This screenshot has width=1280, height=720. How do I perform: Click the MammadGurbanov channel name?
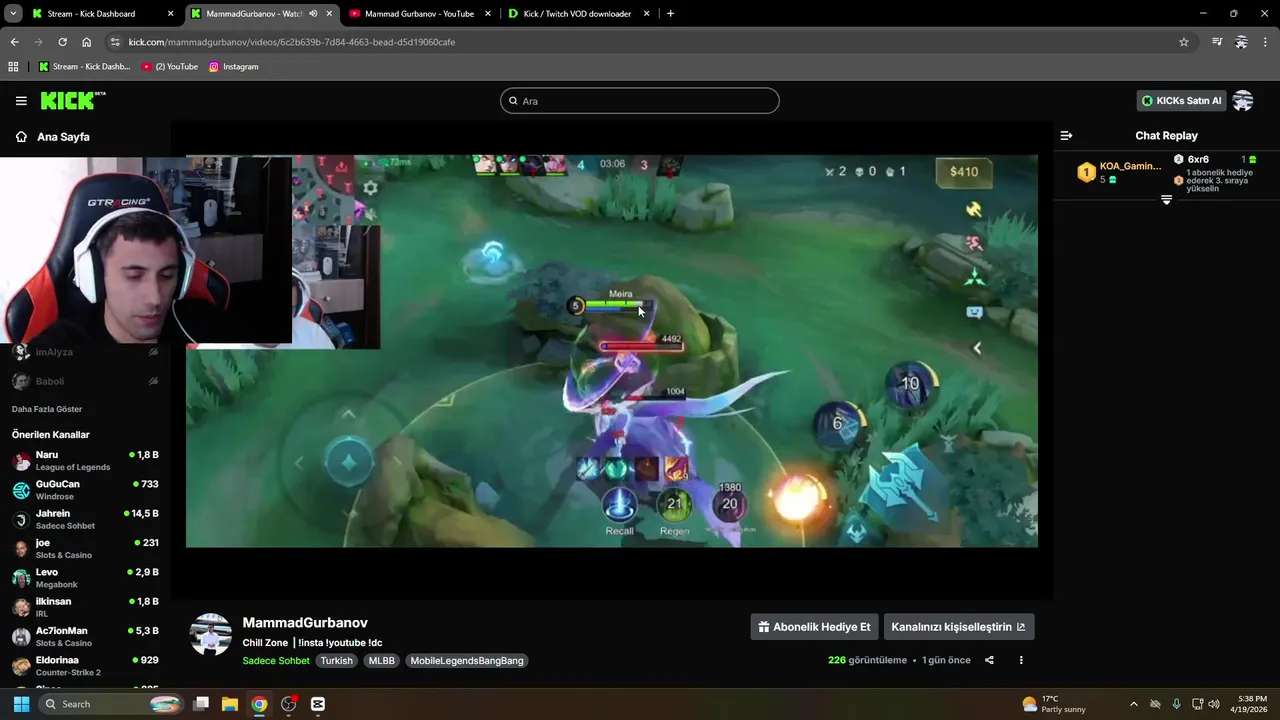click(x=305, y=623)
